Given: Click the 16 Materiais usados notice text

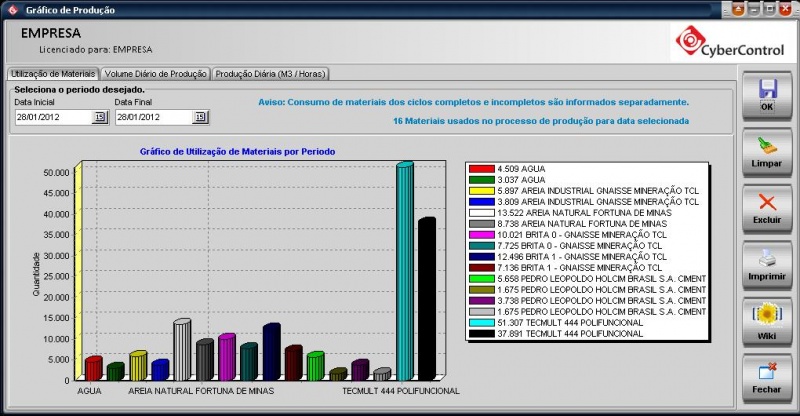Looking at the screenshot, I should point(541,121).
